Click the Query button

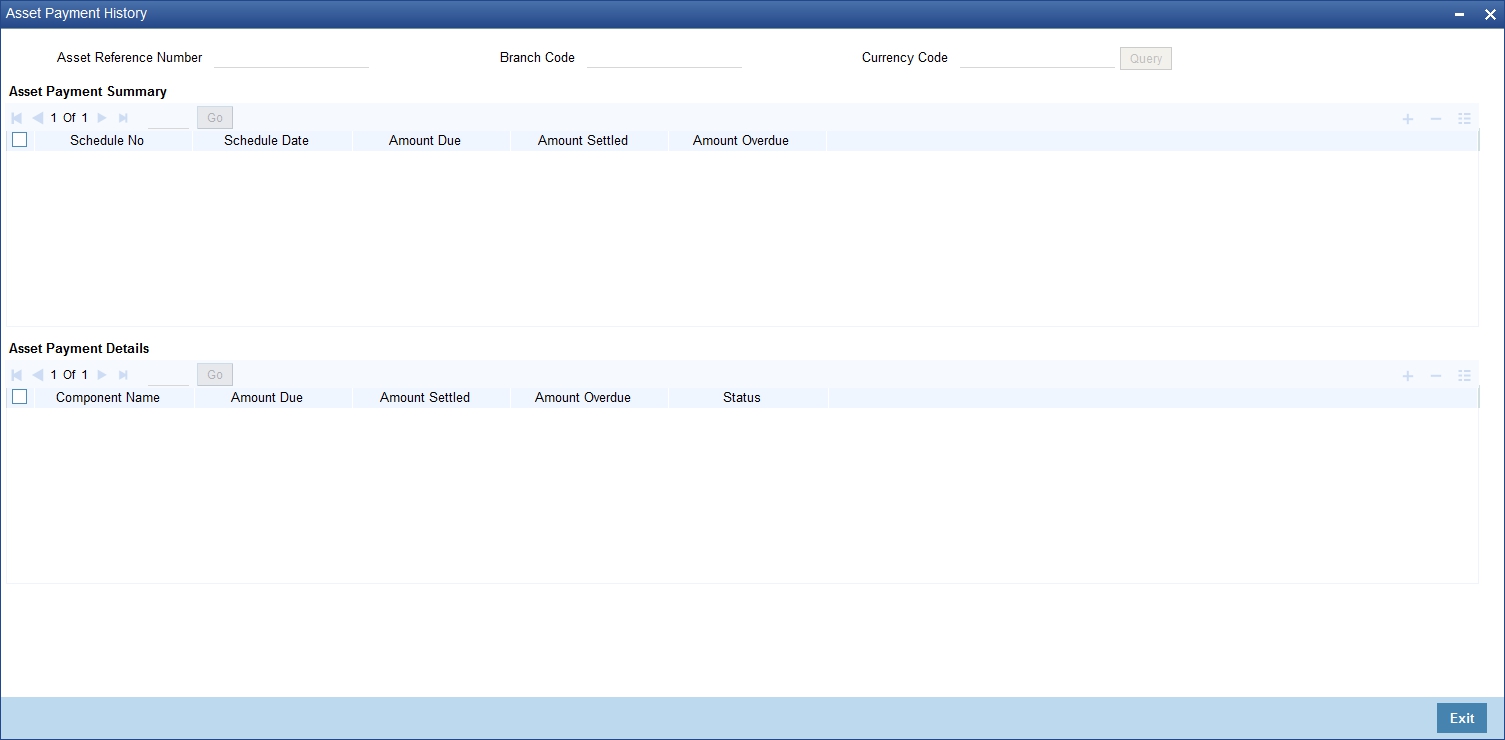click(1146, 58)
